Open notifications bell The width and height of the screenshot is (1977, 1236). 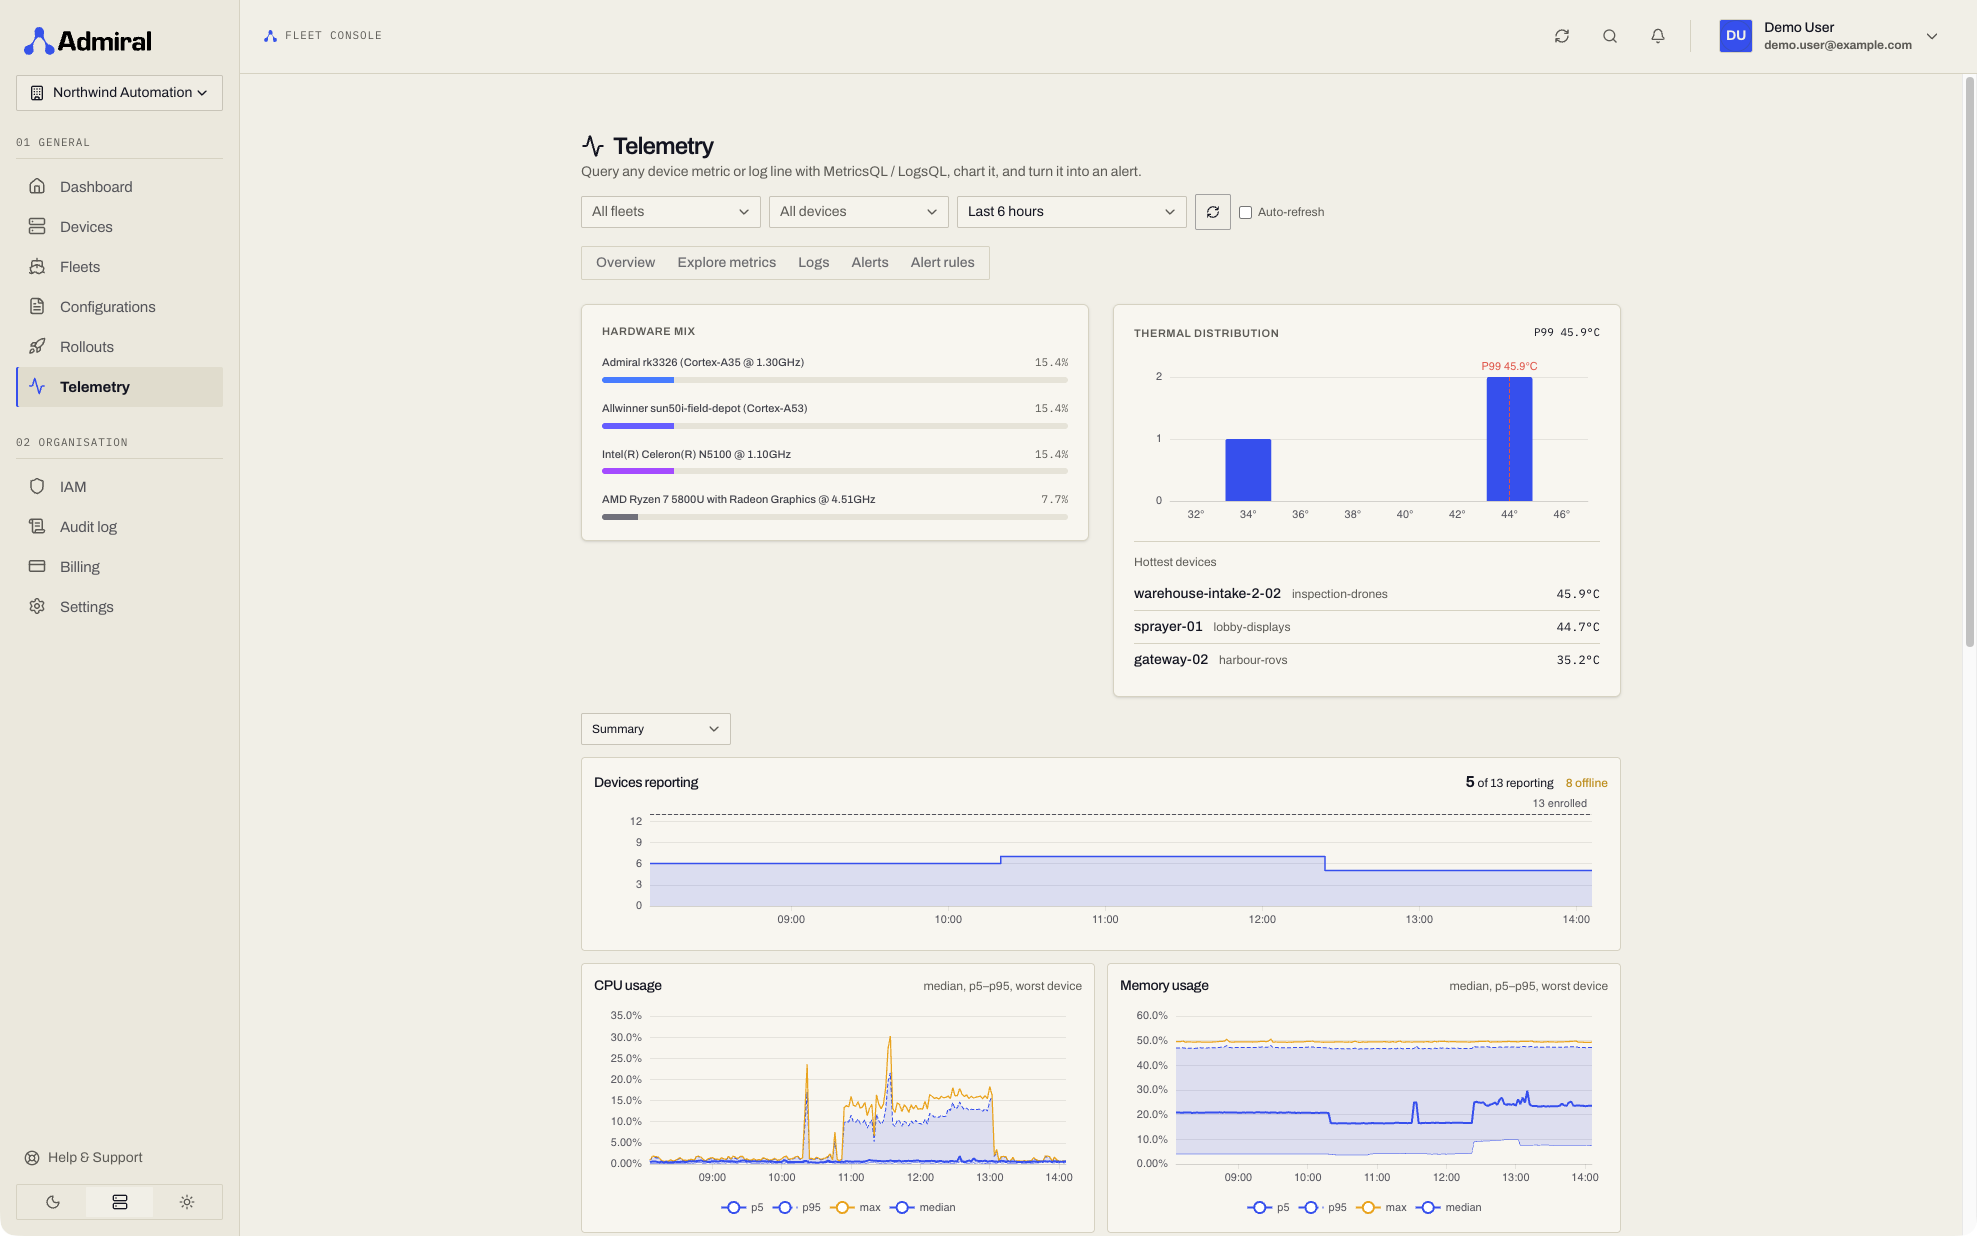(x=1658, y=36)
